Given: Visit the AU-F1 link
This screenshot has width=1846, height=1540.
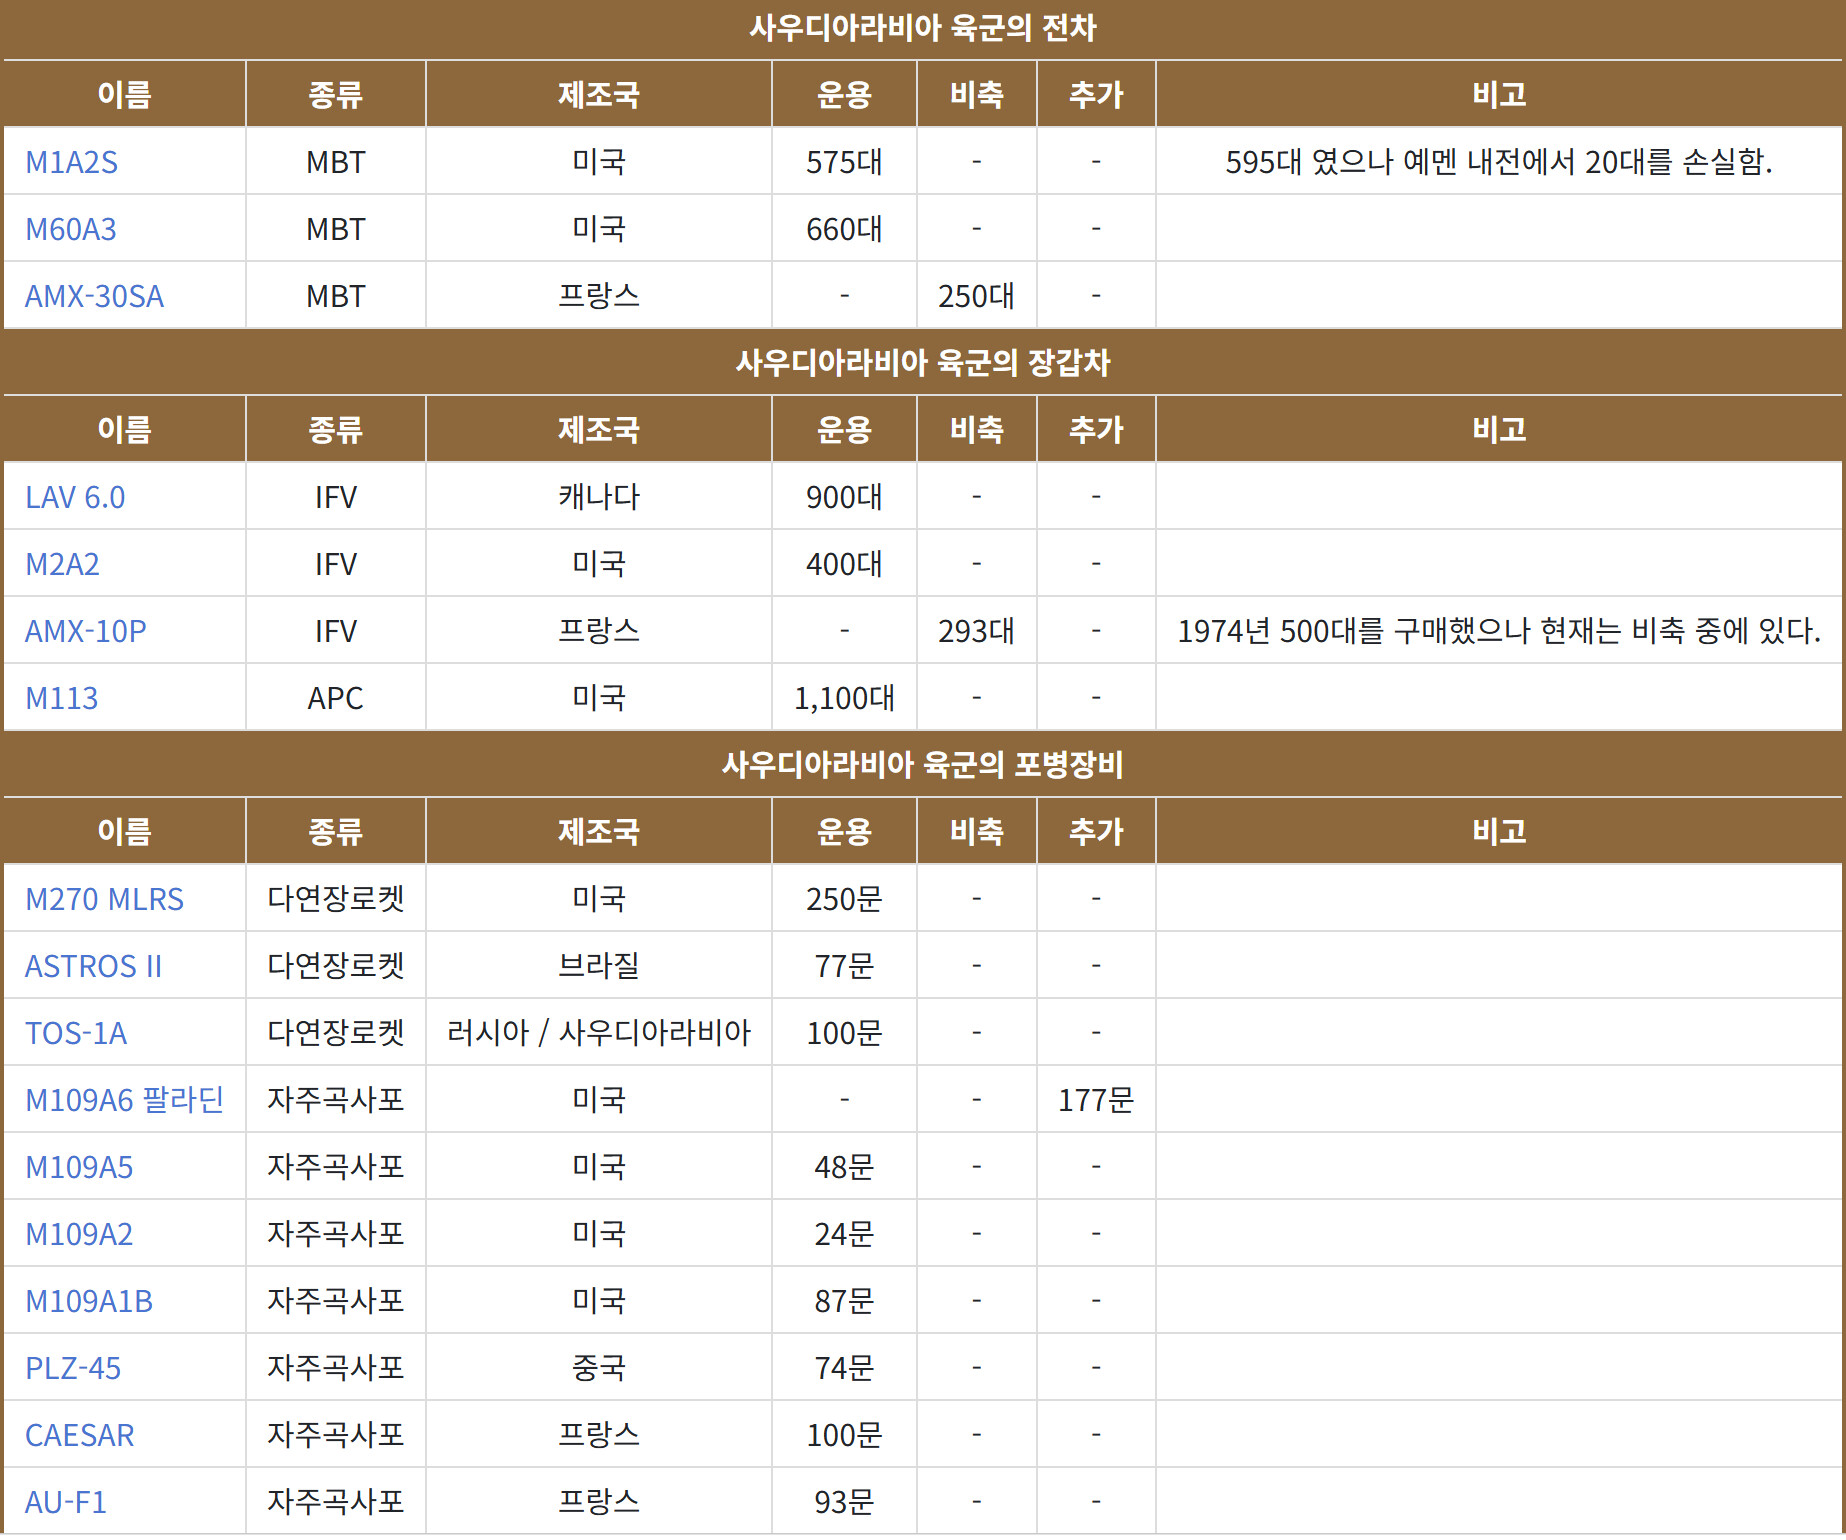Looking at the screenshot, I should pos(65,1502).
